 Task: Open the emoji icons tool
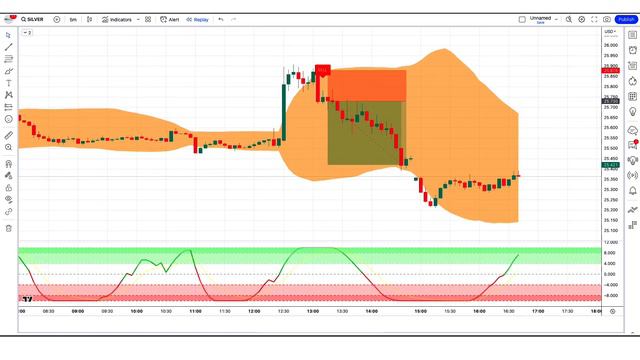click(9, 119)
